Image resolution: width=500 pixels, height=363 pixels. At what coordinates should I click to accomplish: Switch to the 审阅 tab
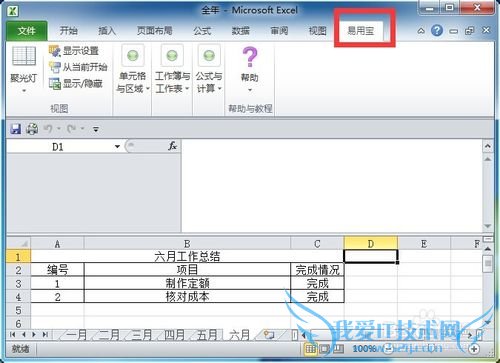[279, 31]
